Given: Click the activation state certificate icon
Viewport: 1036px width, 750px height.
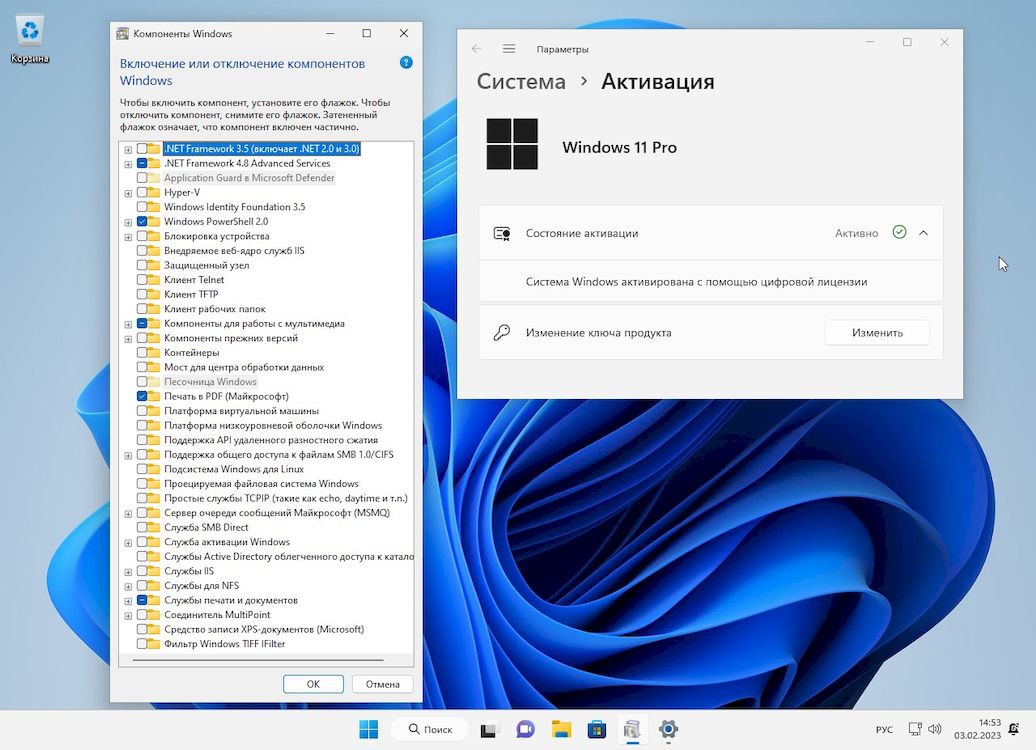Looking at the screenshot, I should tap(502, 233).
